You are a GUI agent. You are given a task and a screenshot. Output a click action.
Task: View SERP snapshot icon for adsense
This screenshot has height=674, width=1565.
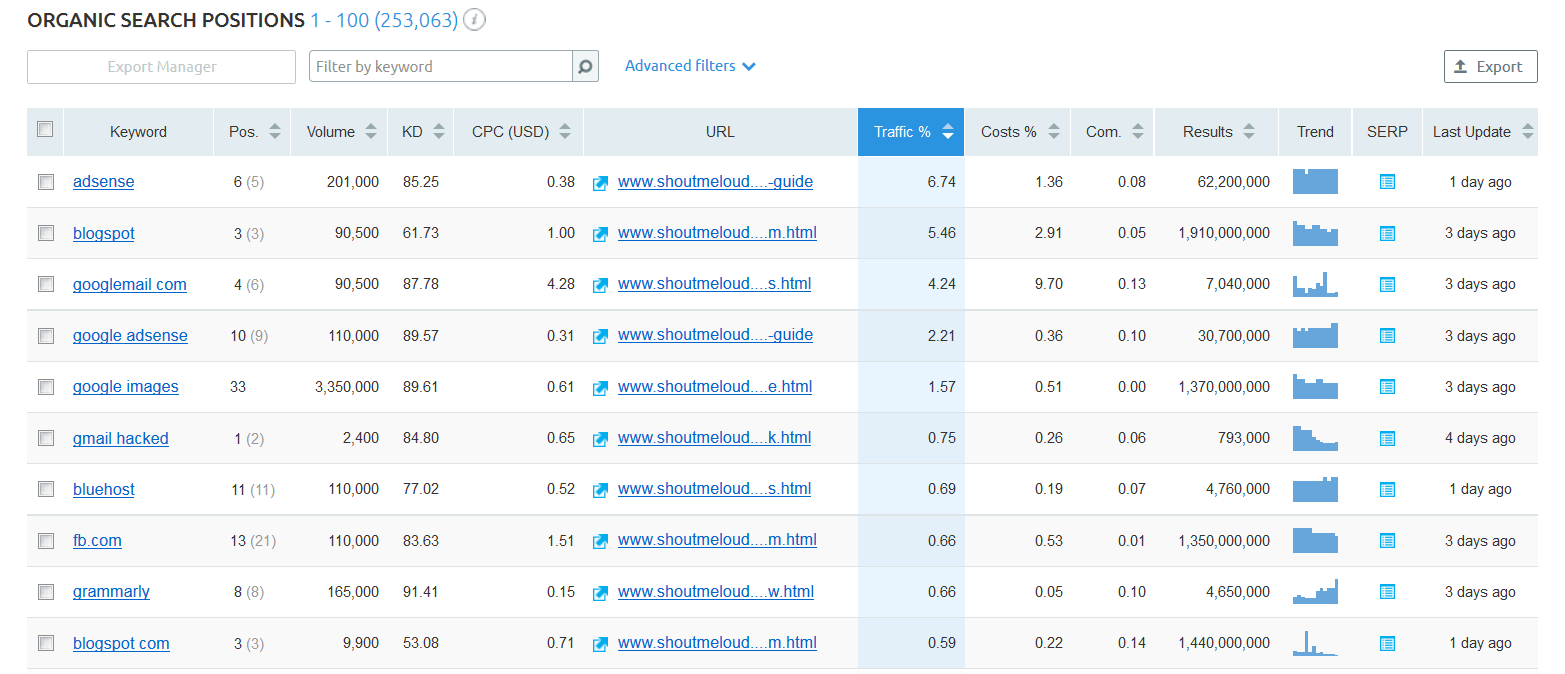pyautogui.click(x=1387, y=182)
